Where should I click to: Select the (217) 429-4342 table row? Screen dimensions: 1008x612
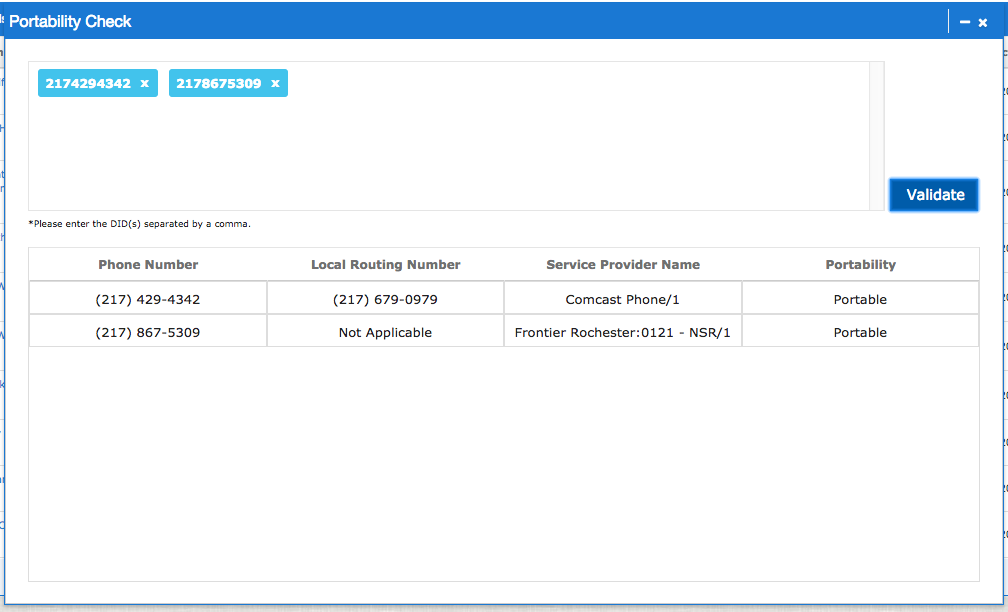click(147, 298)
